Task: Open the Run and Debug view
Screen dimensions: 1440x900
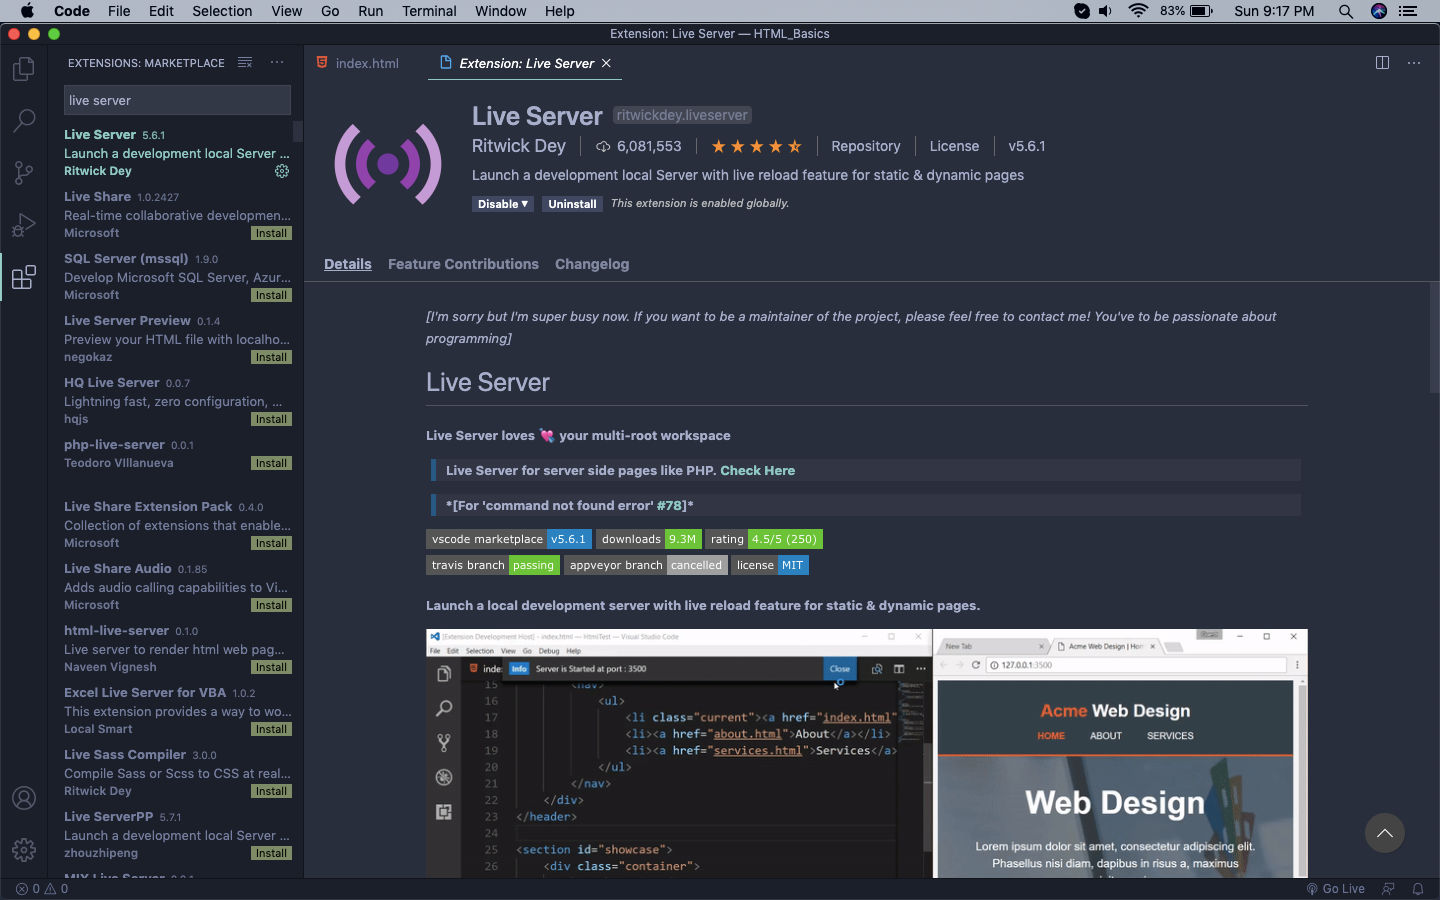Action: [x=24, y=225]
